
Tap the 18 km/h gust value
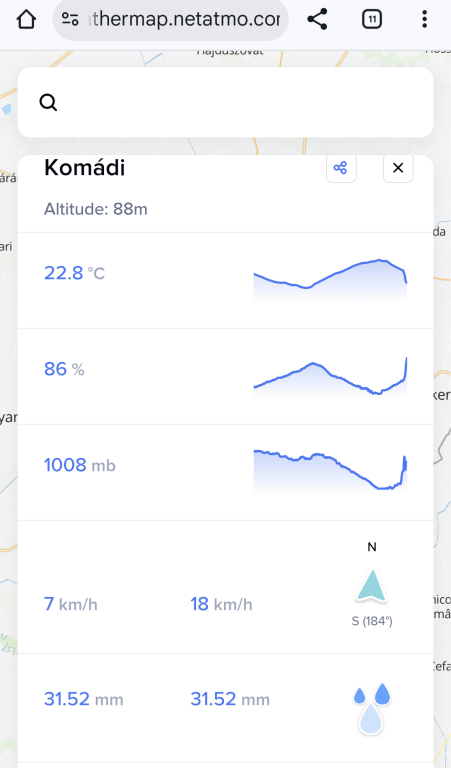(221, 604)
